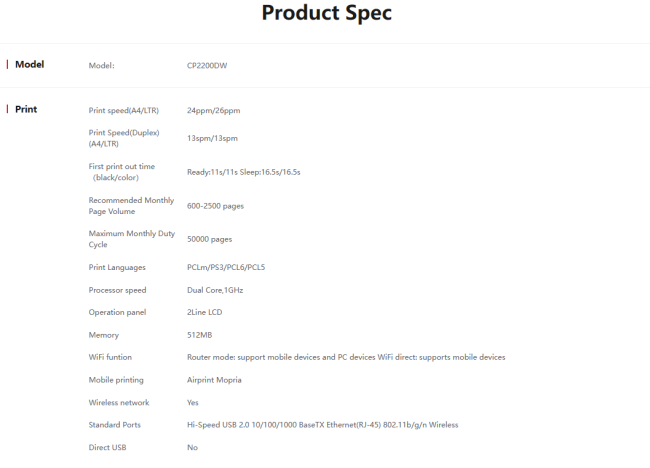Screen dimensions: 650x468
Task: Click the Print Languages label
Action: click(x=117, y=267)
